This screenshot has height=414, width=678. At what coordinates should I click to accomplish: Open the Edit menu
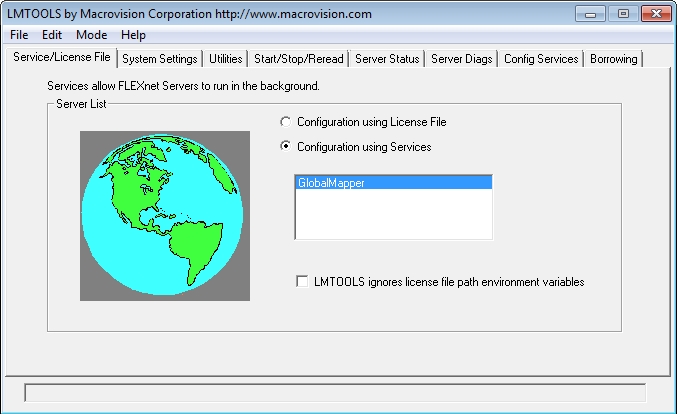52,34
